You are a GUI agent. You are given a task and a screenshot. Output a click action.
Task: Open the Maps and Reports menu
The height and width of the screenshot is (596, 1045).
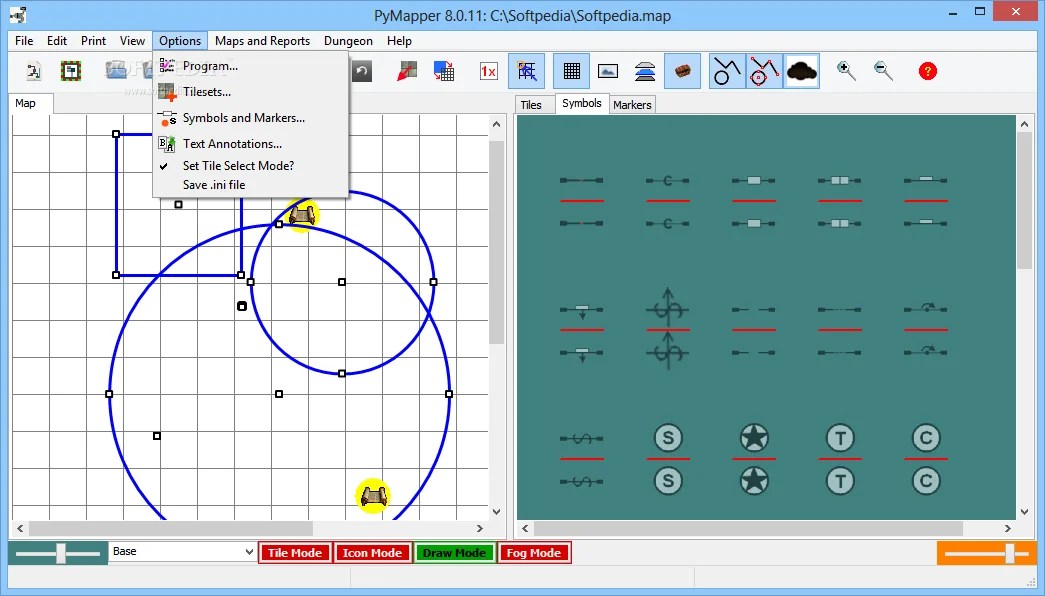pos(263,41)
